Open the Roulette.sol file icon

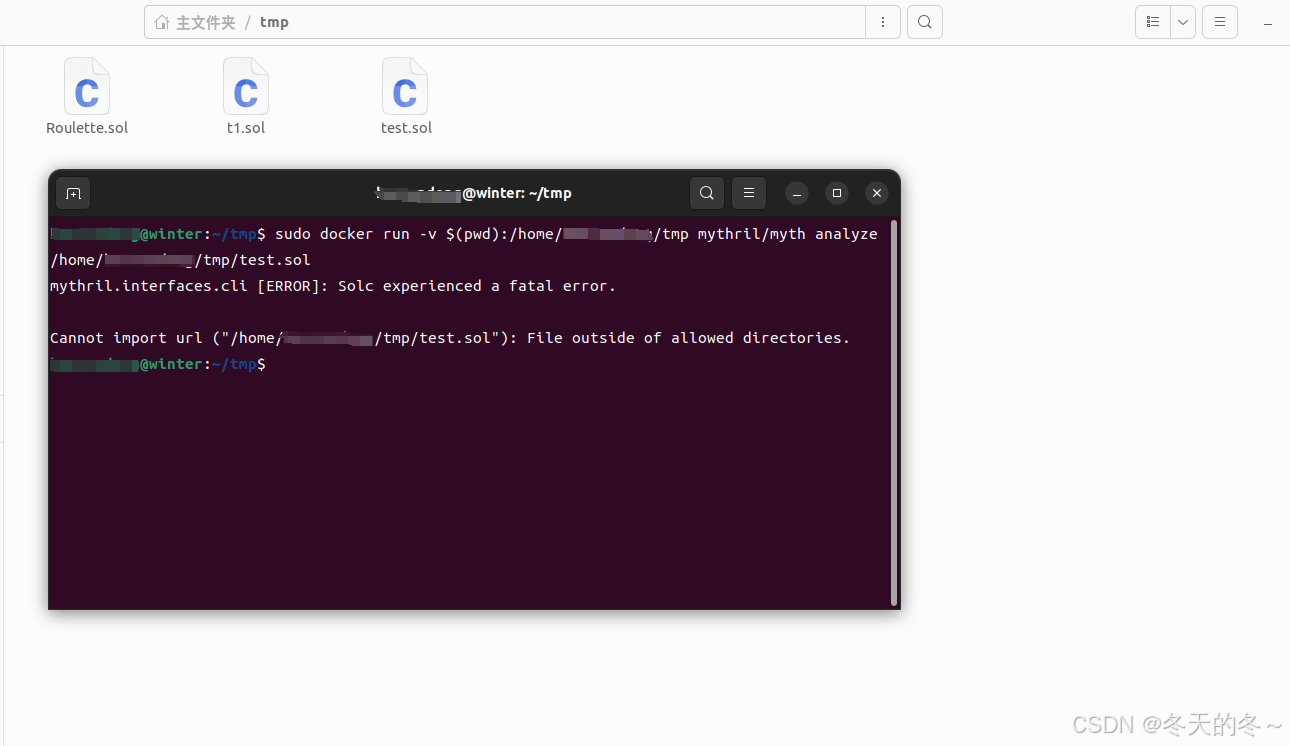[x=87, y=86]
